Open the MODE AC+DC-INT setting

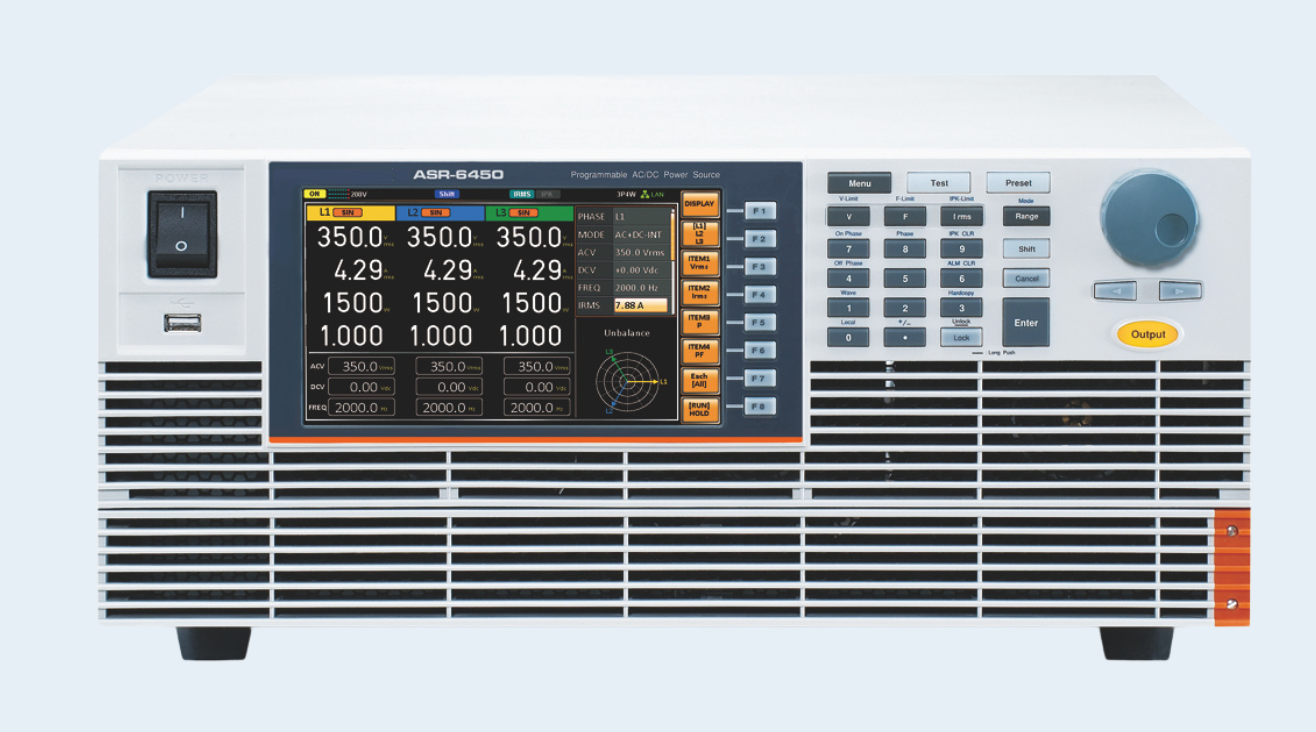point(621,235)
